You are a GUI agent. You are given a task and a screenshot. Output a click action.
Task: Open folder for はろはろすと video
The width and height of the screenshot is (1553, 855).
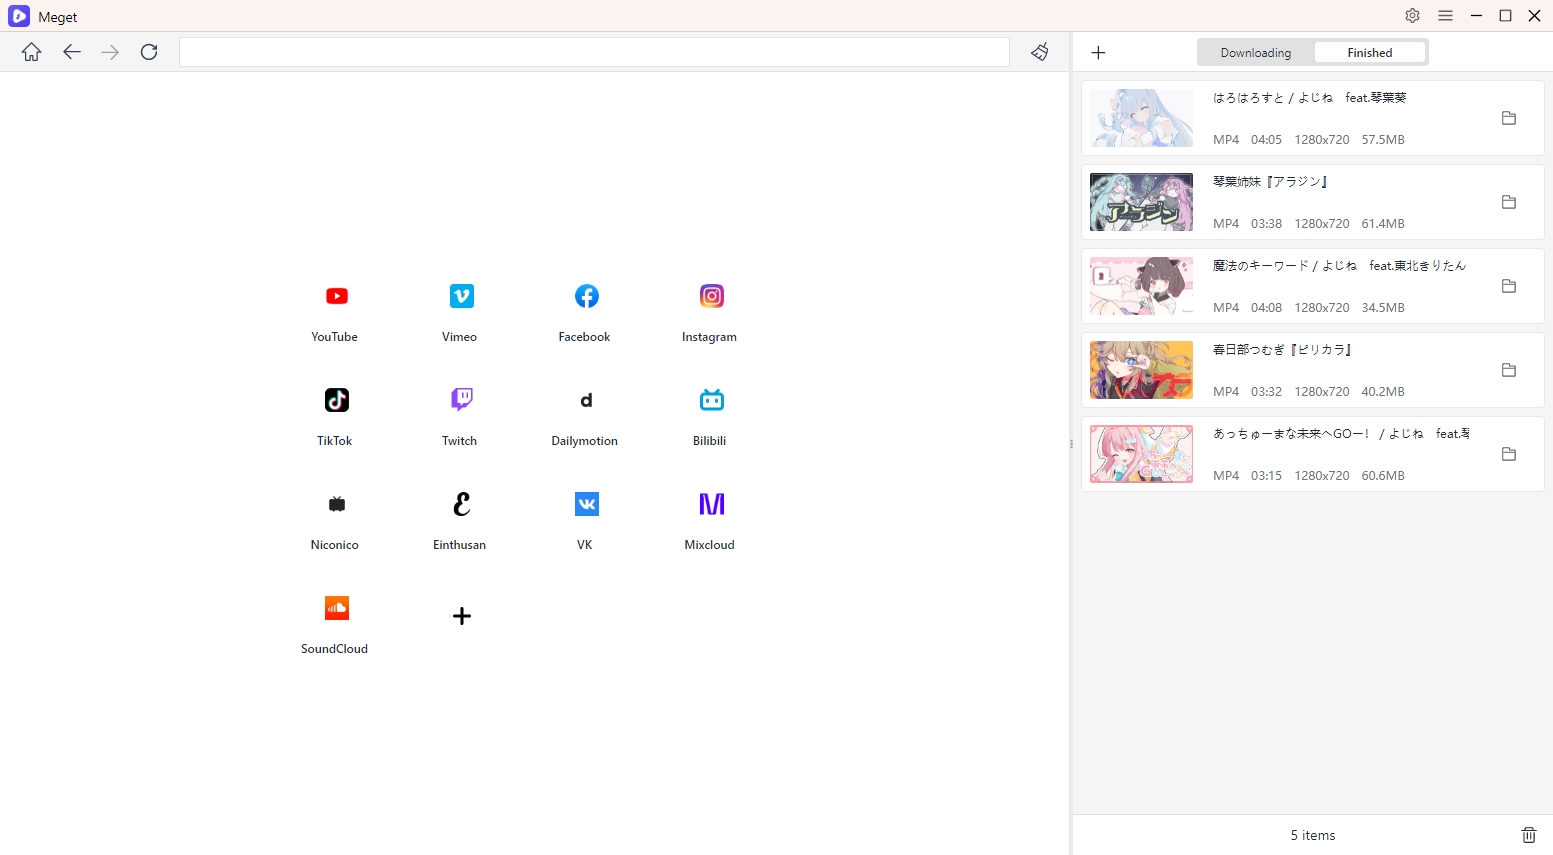point(1509,118)
